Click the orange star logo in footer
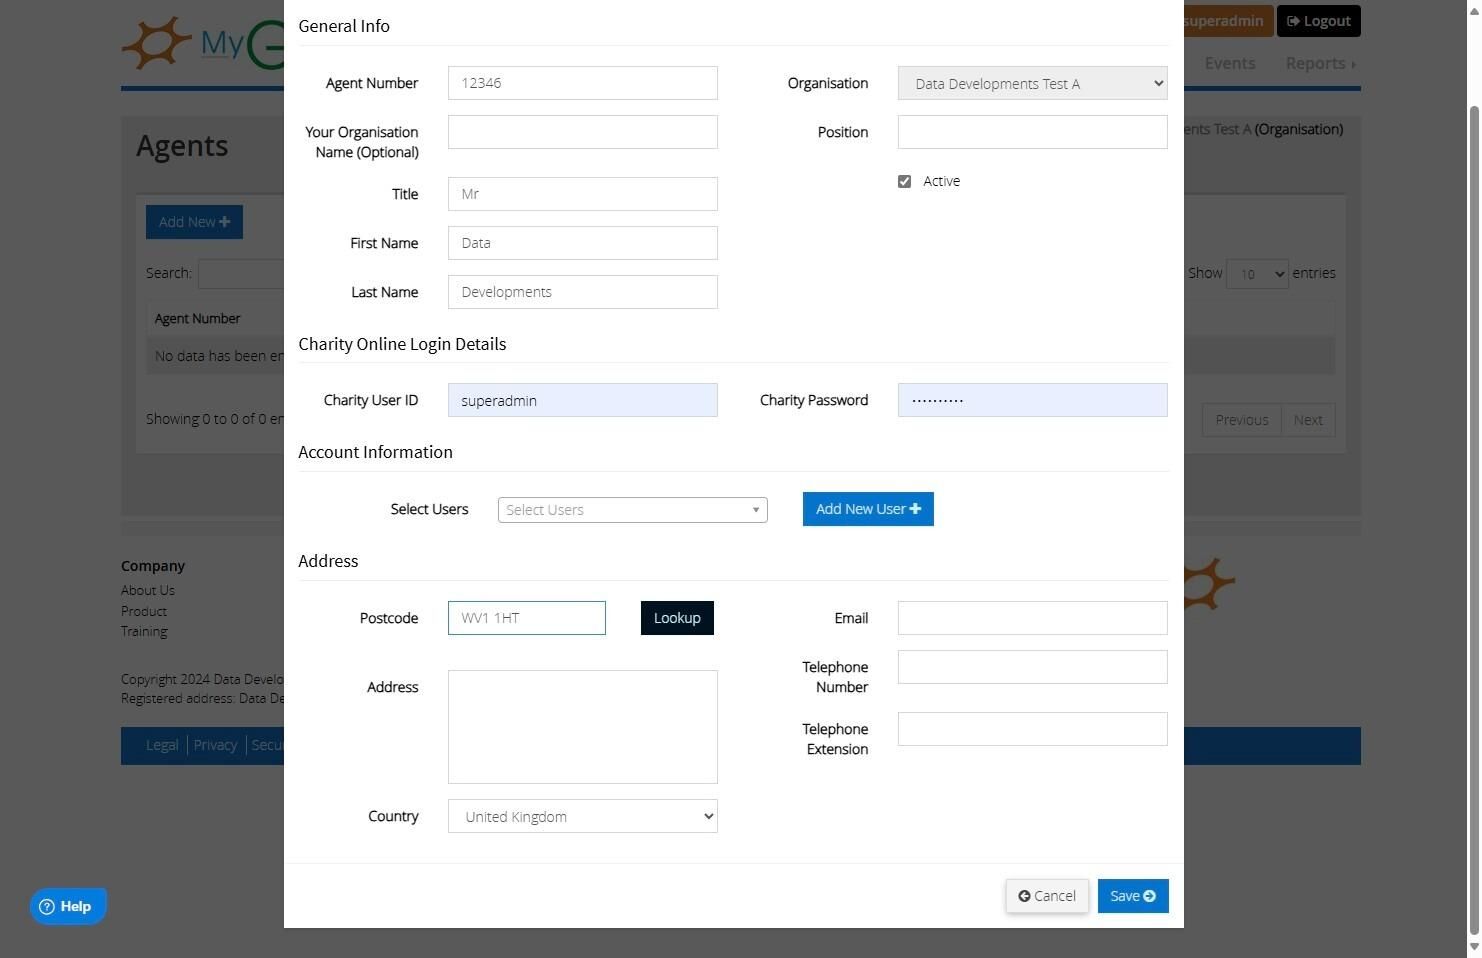Image resolution: width=1482 pixels, height=958 pixels. [1209, 584]
